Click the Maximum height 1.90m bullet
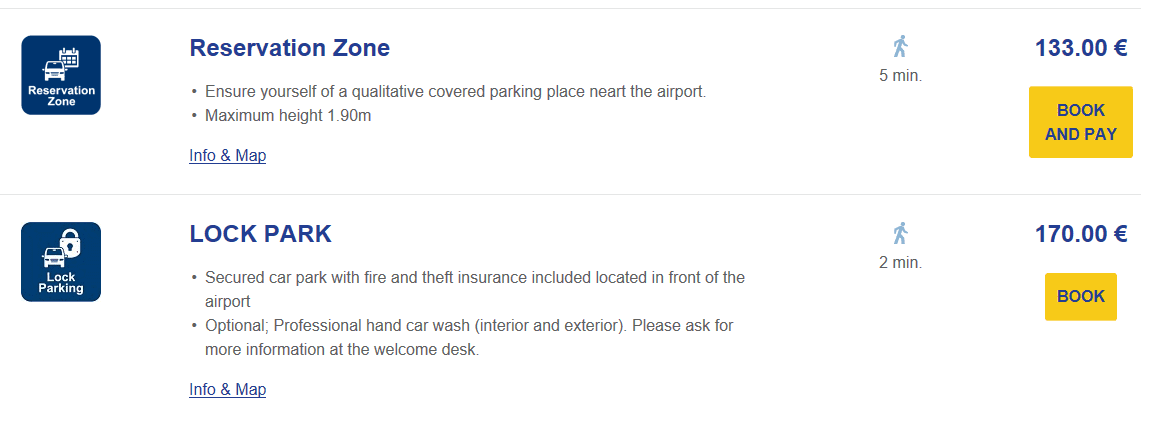Screen dimensions: 1165x428 (288, 116)
